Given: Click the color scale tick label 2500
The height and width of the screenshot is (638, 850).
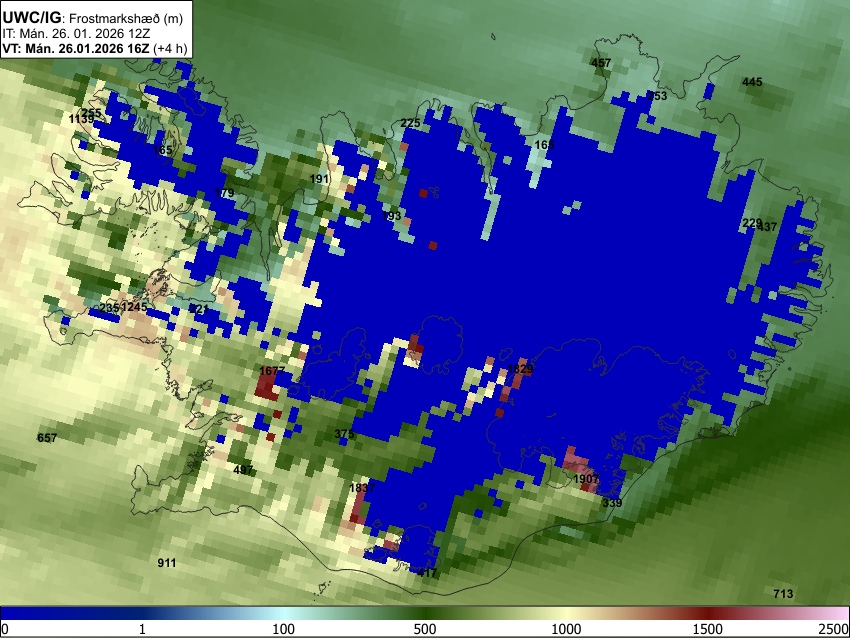Looking at the screenshot, I should click(x=834, y=629).
